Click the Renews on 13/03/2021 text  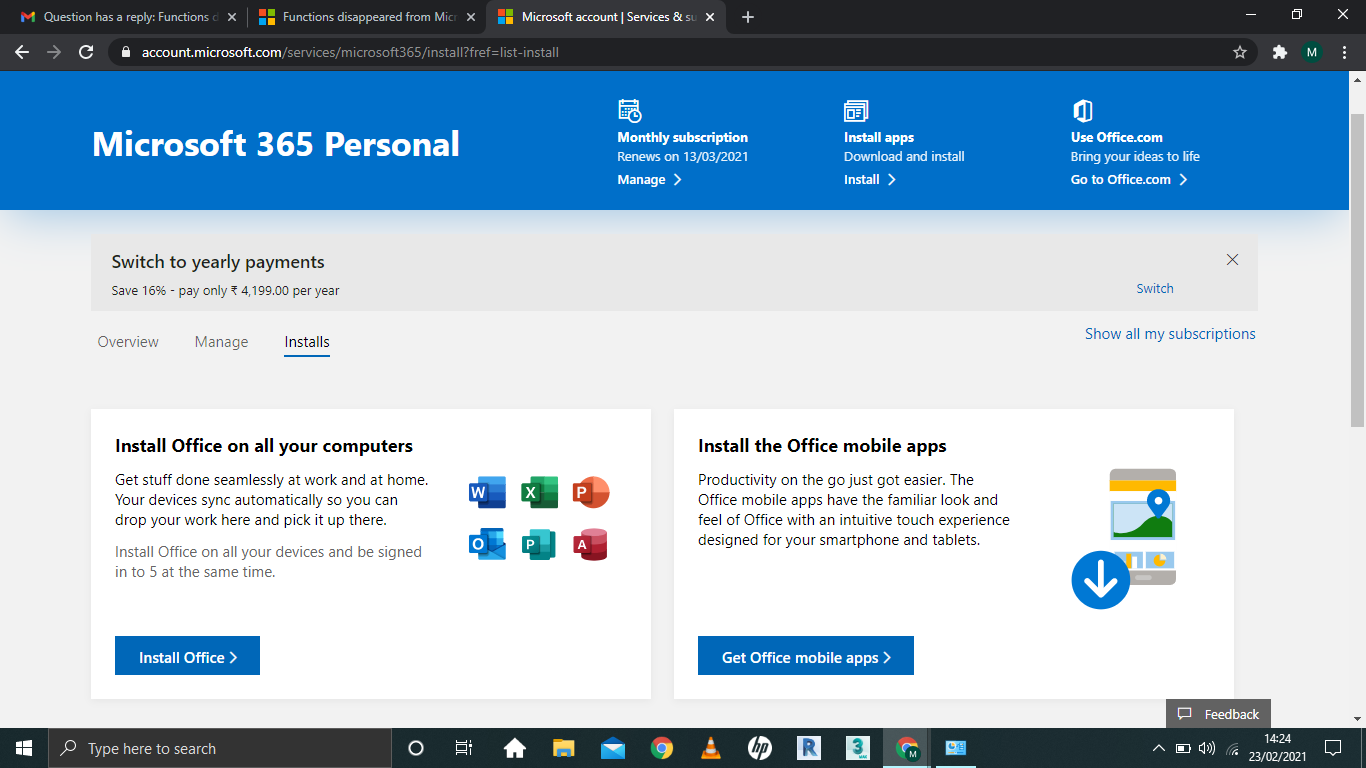pyautogui.click(x=683, y=156)
